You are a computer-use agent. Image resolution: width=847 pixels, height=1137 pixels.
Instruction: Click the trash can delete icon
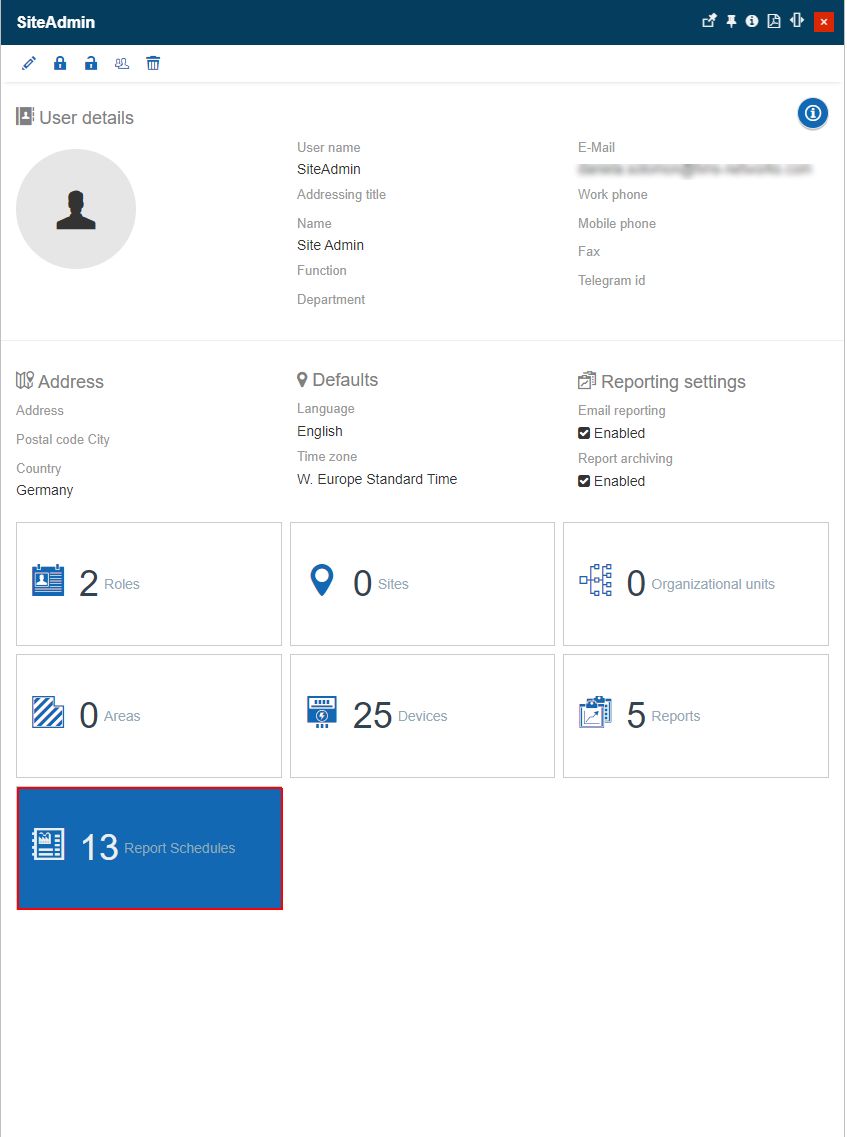pyautogui.click(x=153, y=64)
